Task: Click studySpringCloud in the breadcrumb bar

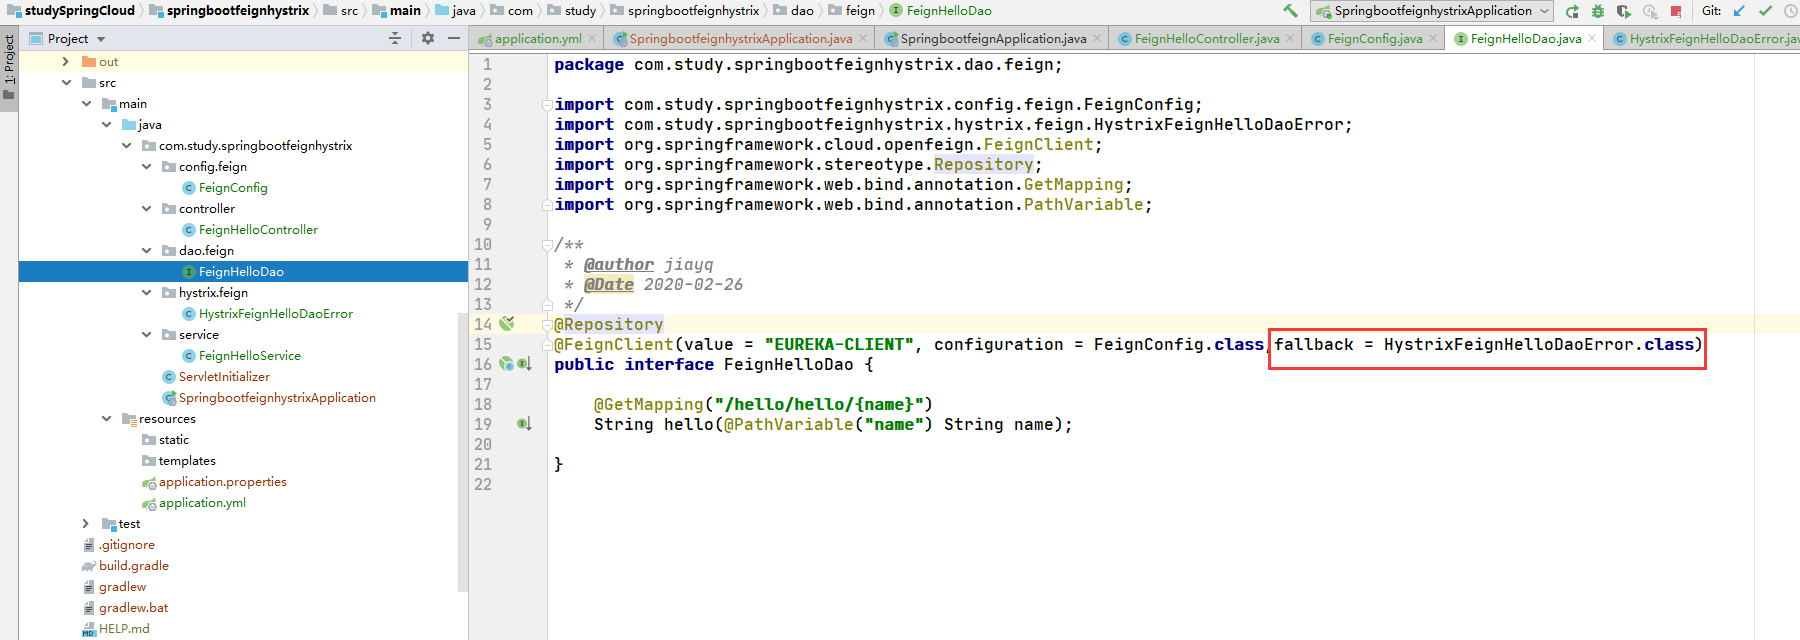Action: (70, 10)
